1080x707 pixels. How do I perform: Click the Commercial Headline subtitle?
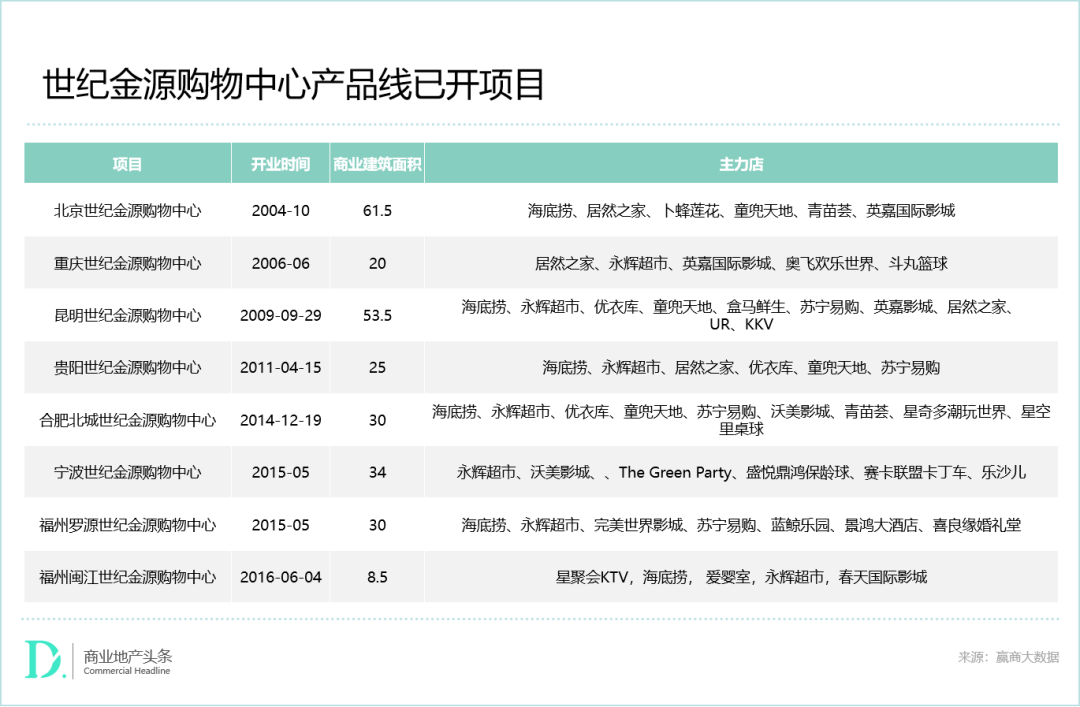[127, 671]
